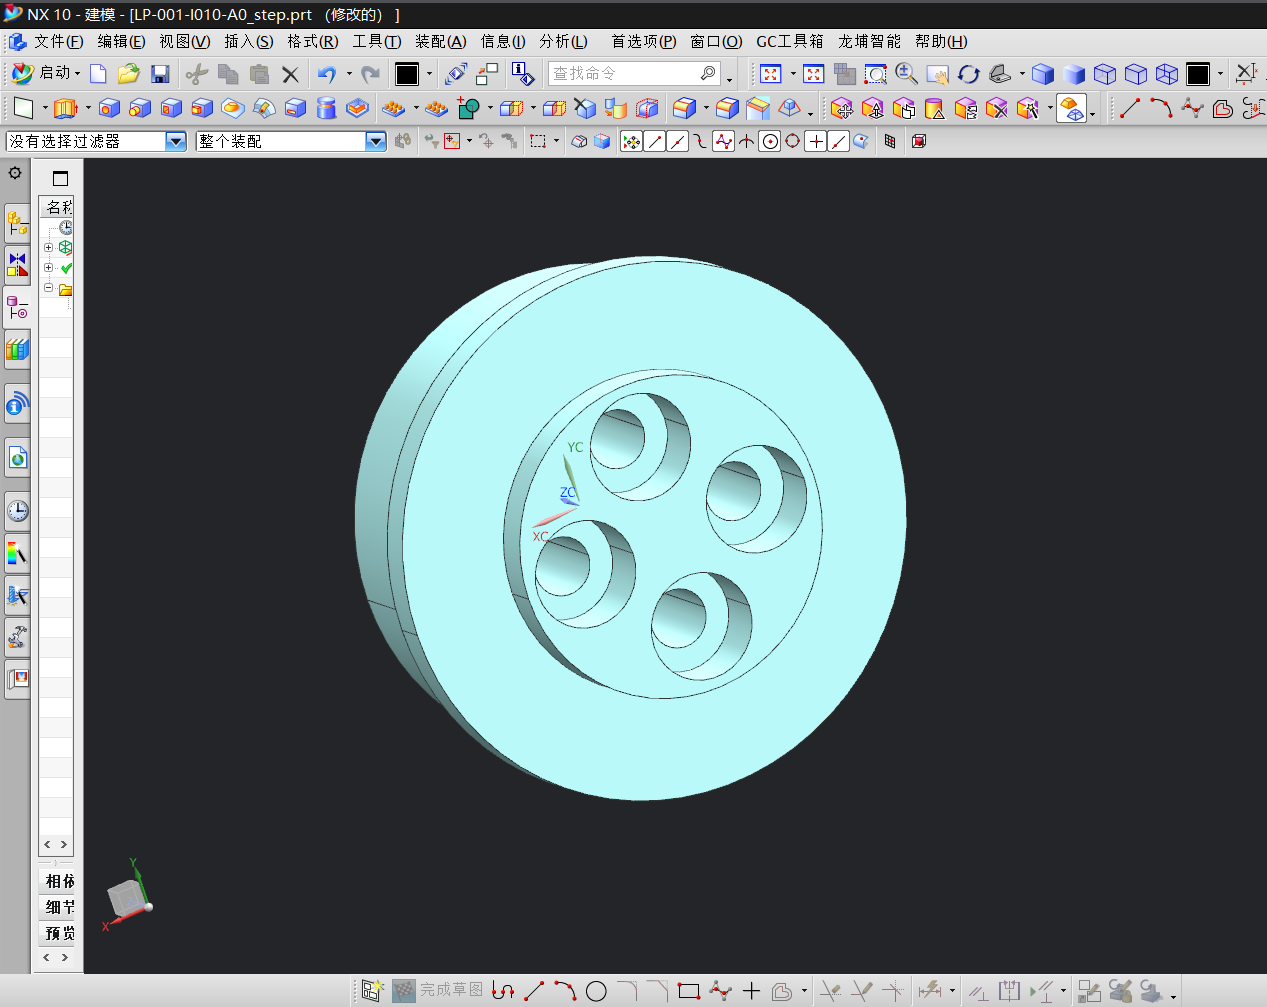Toggle the Mid Point snap option

click(677, 141)
